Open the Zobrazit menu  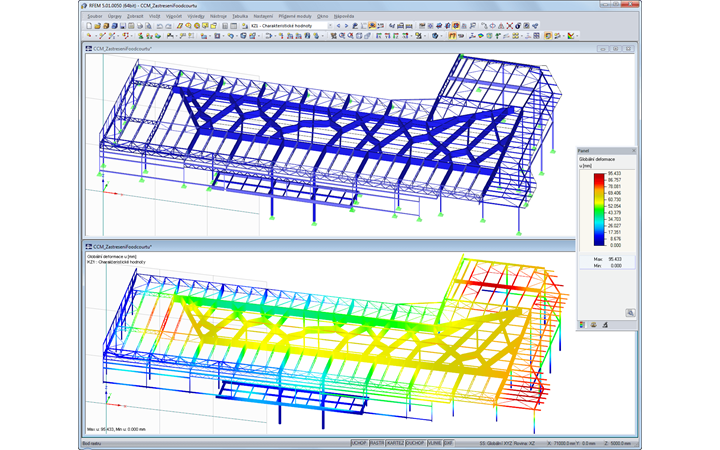135,16
